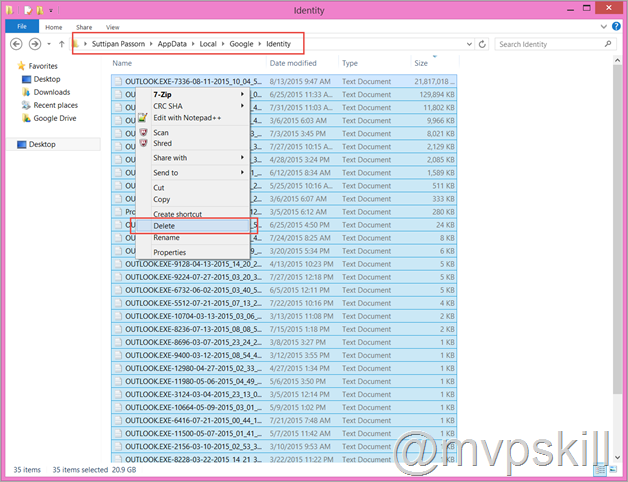Select file OUTLOOK.EXE-8236-07-13-2015

pos(284,329)
